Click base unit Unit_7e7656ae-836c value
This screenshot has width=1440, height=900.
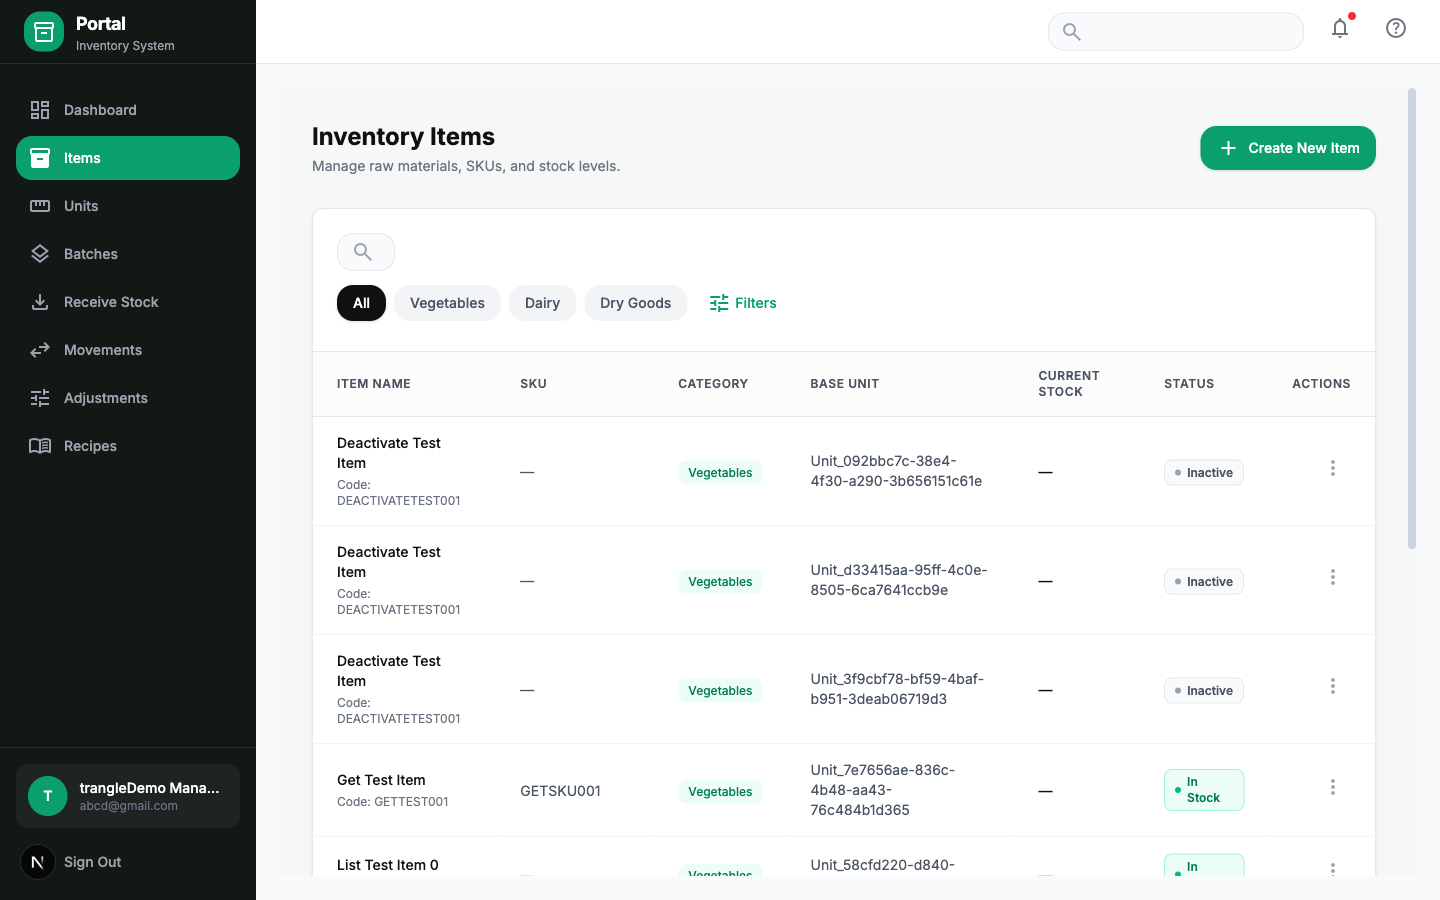tap(883, 790)
